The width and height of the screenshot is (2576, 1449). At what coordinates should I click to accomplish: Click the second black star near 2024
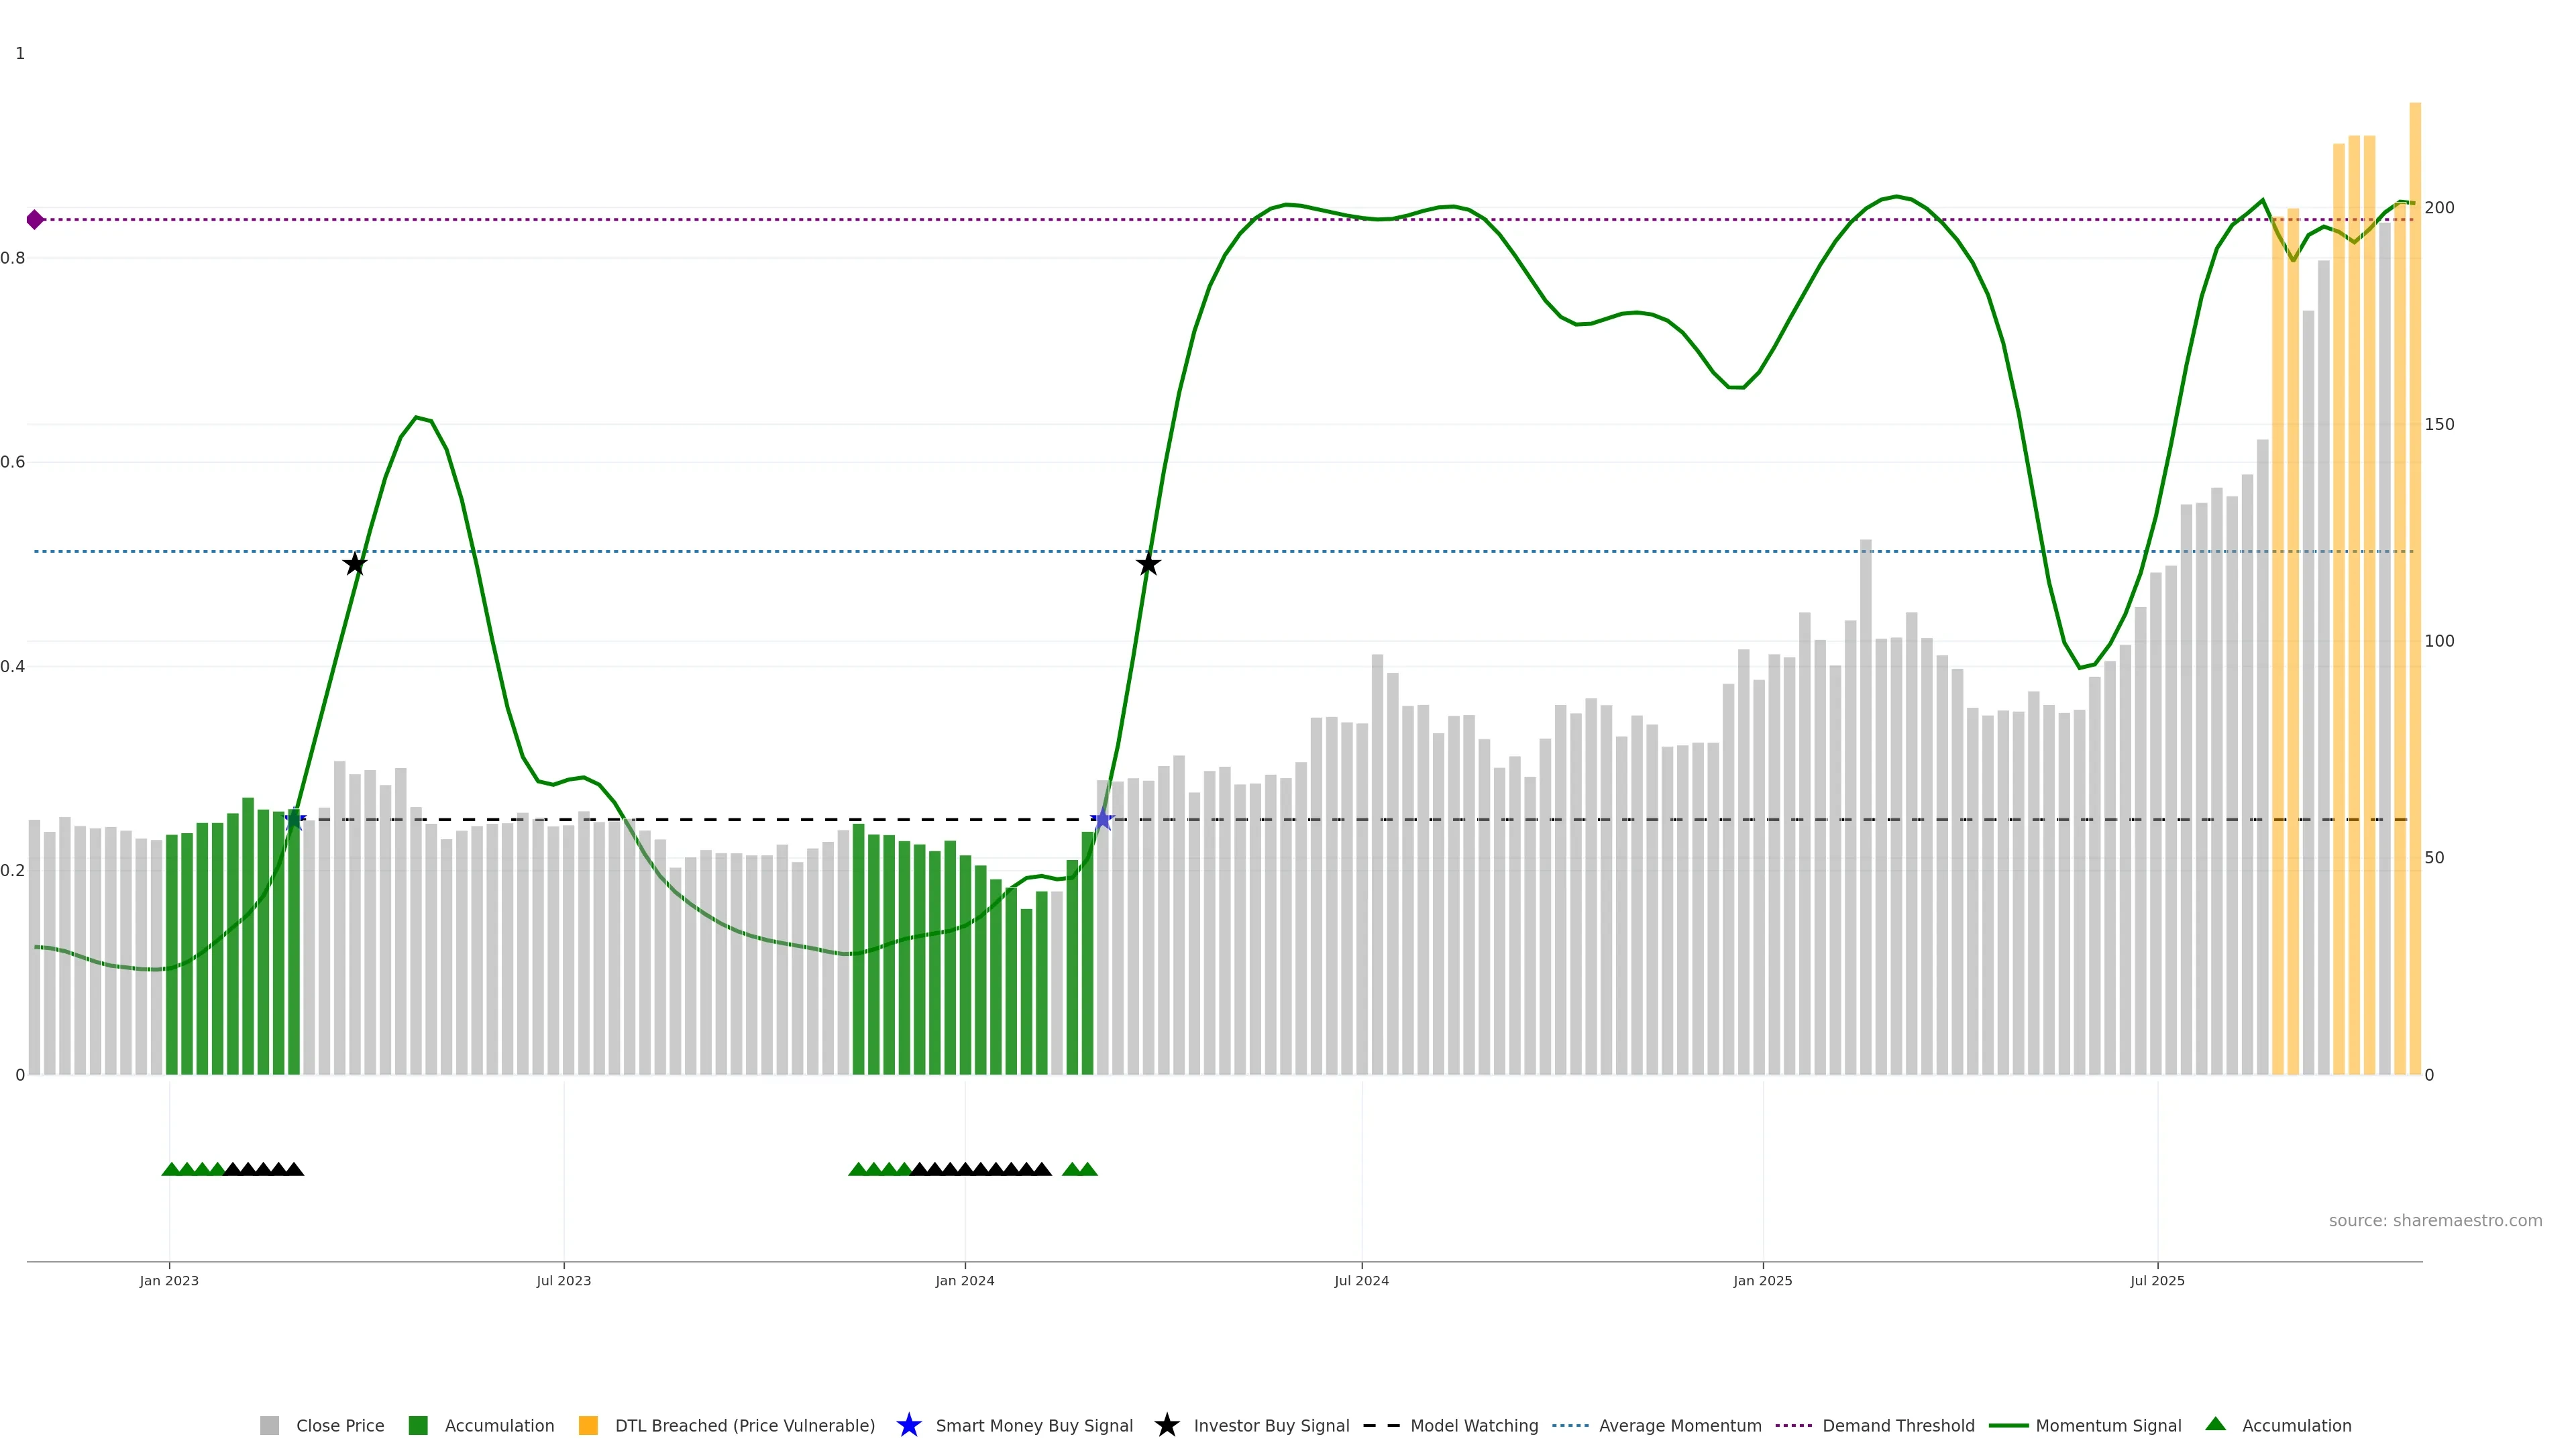1148,564
